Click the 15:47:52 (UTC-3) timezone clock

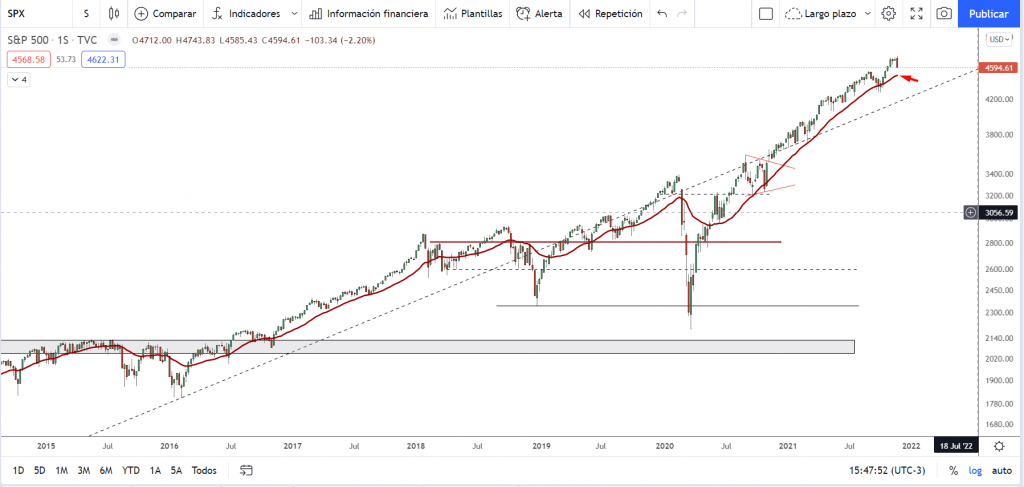coord(889,470)
